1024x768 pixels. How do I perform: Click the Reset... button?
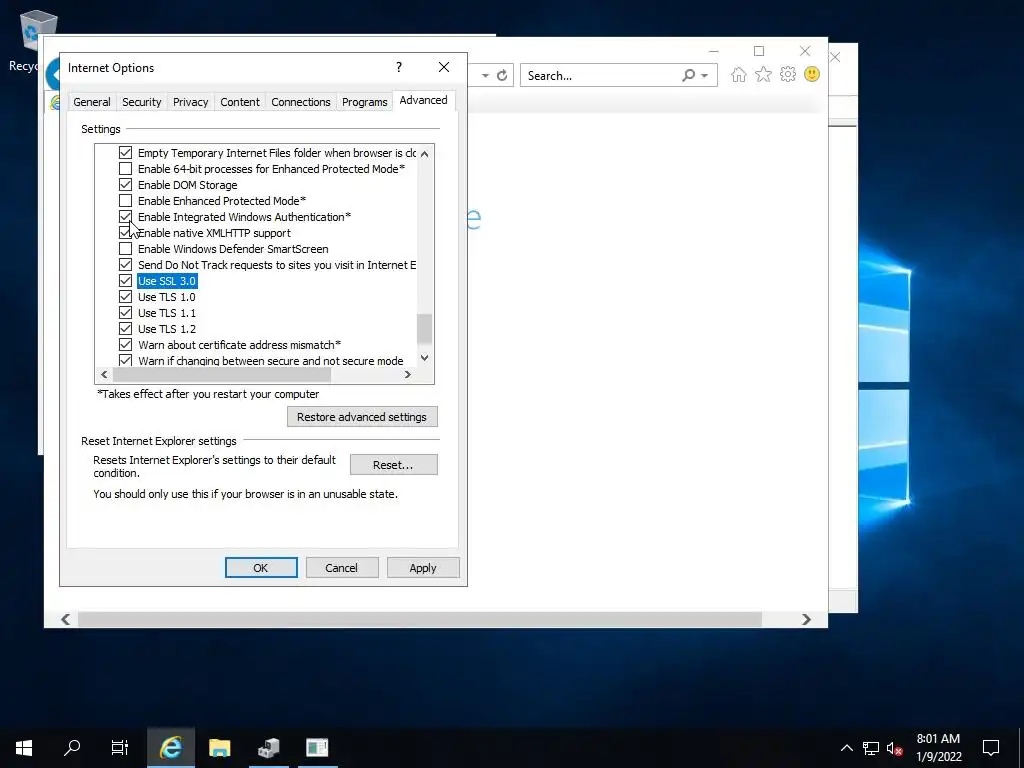click(393, 465)
